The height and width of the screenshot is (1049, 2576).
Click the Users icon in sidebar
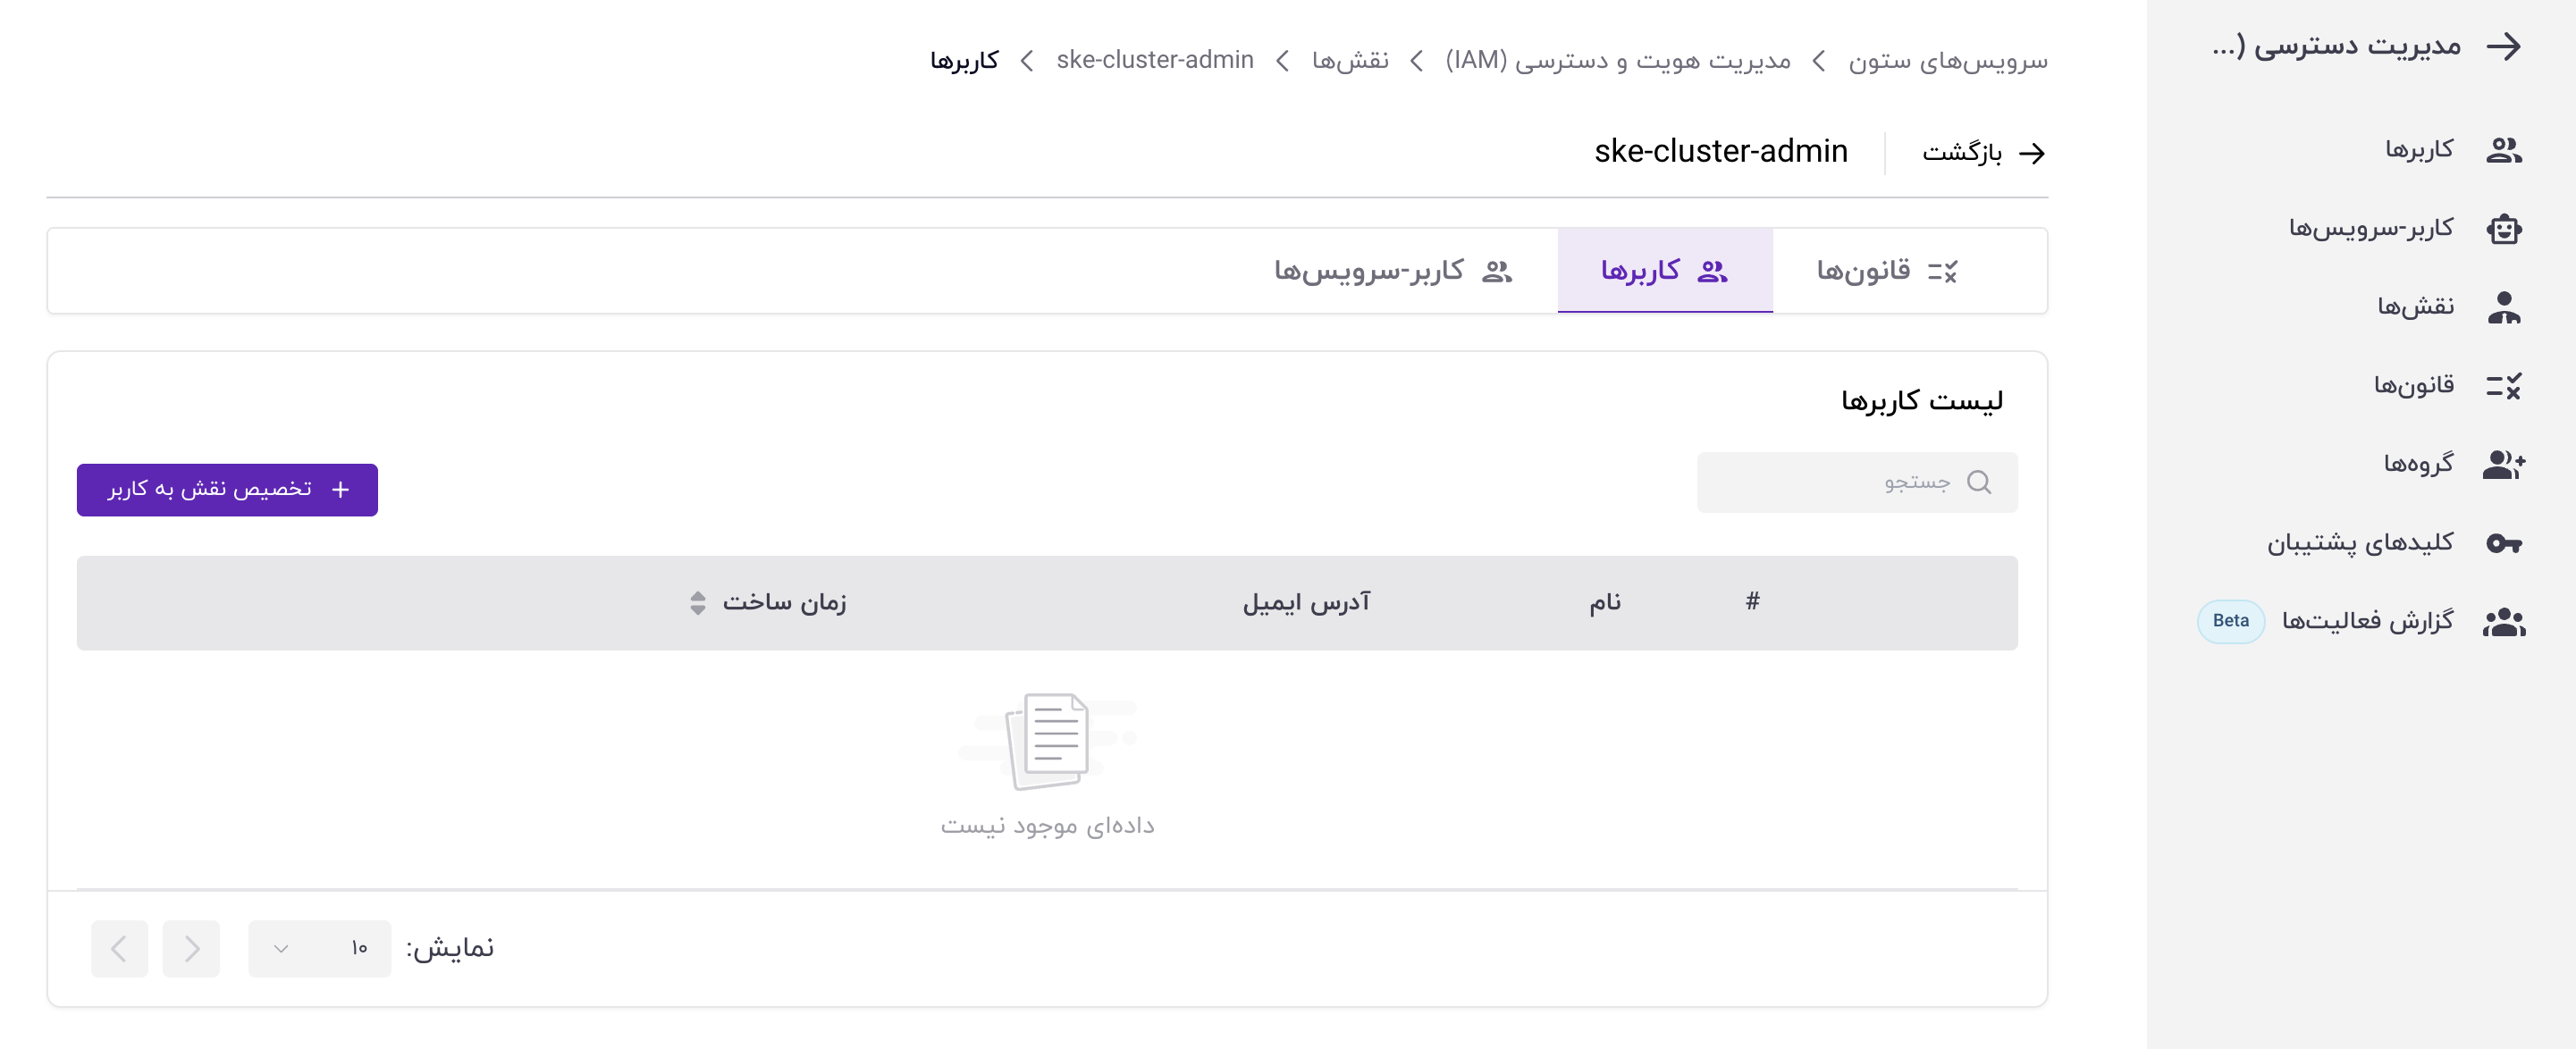click(2503, 150)
